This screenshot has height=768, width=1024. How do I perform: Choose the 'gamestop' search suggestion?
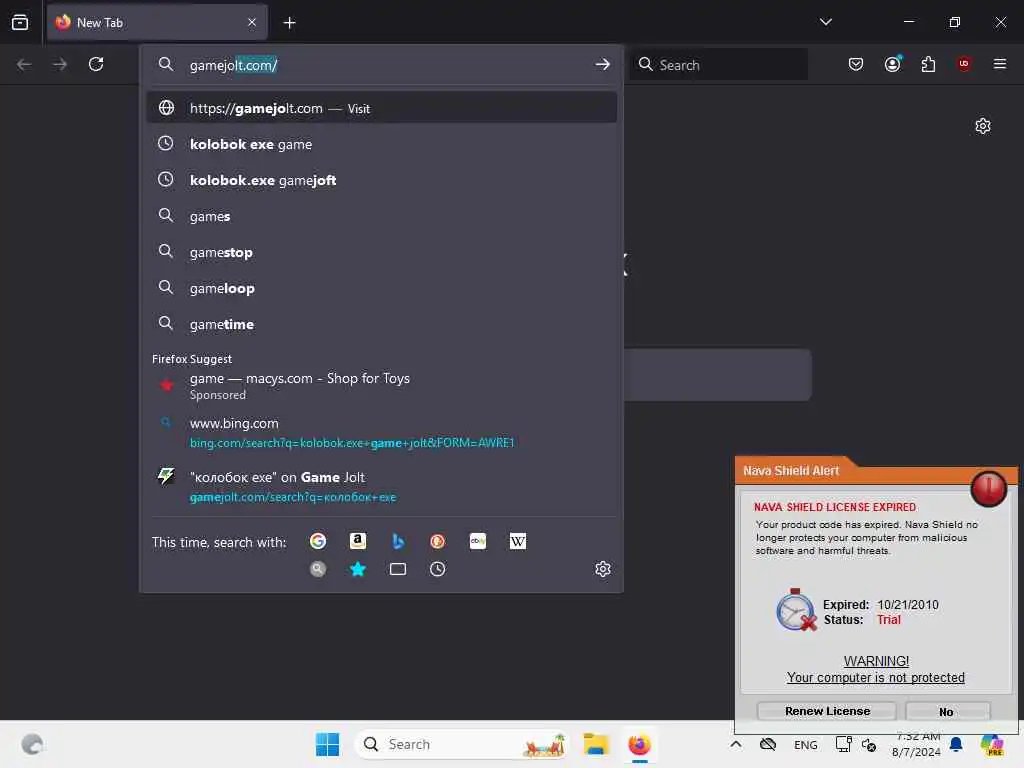click(x=382, y=252)
